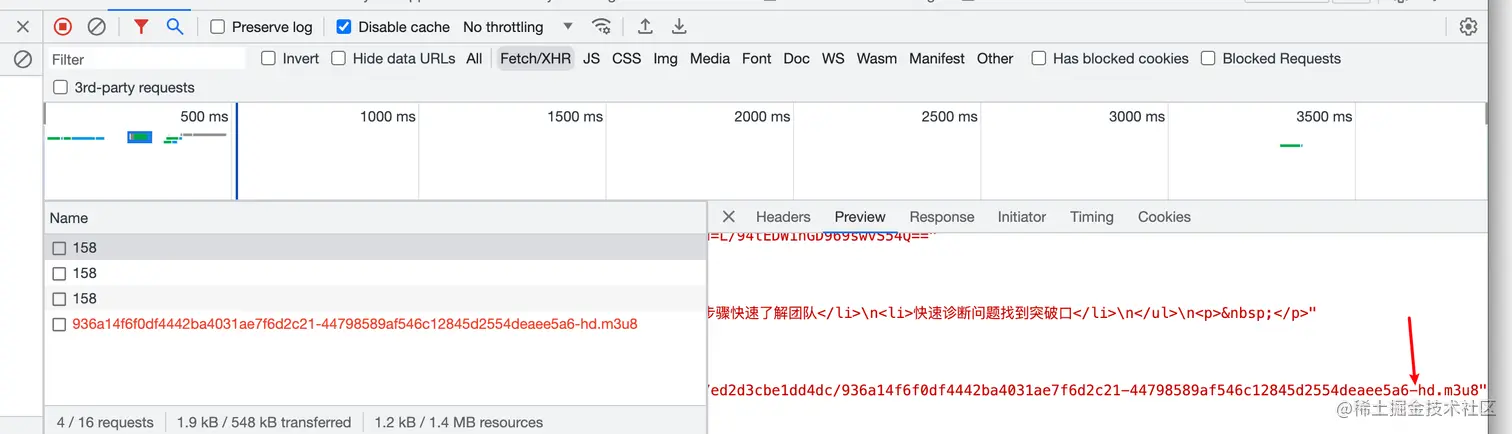The height and width of the screenshot is (434, 1512).
Task: Filter requests by JS
Action: tap(592, 58)
